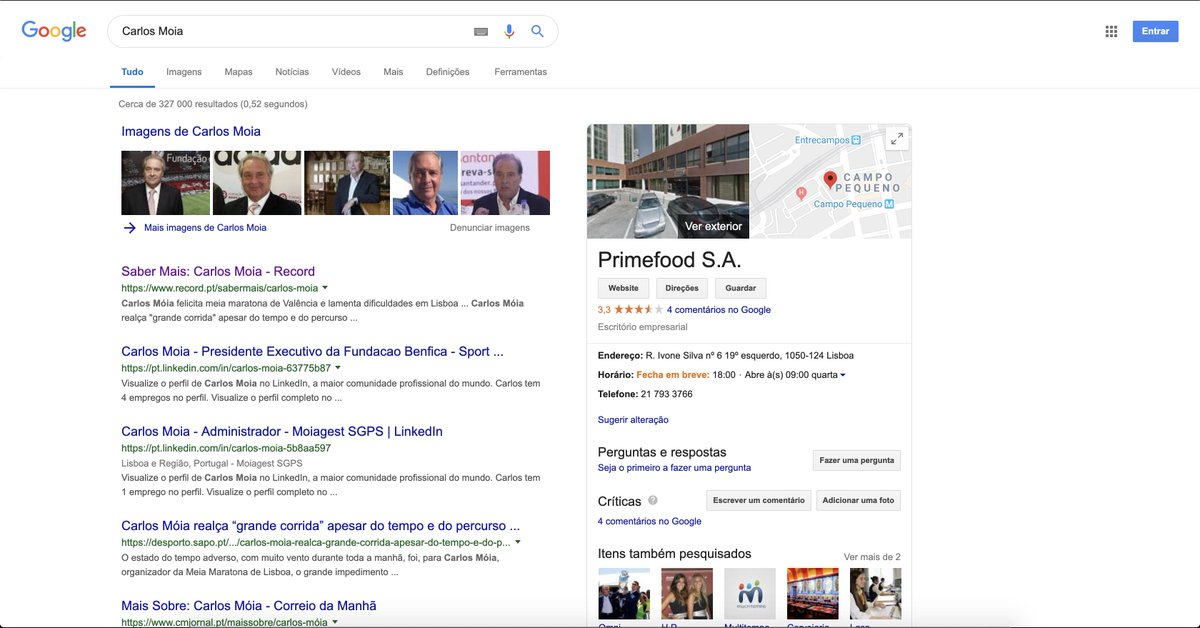Open second Carlos Moia image thumbnail with adidas logo

tap(257, 183)
